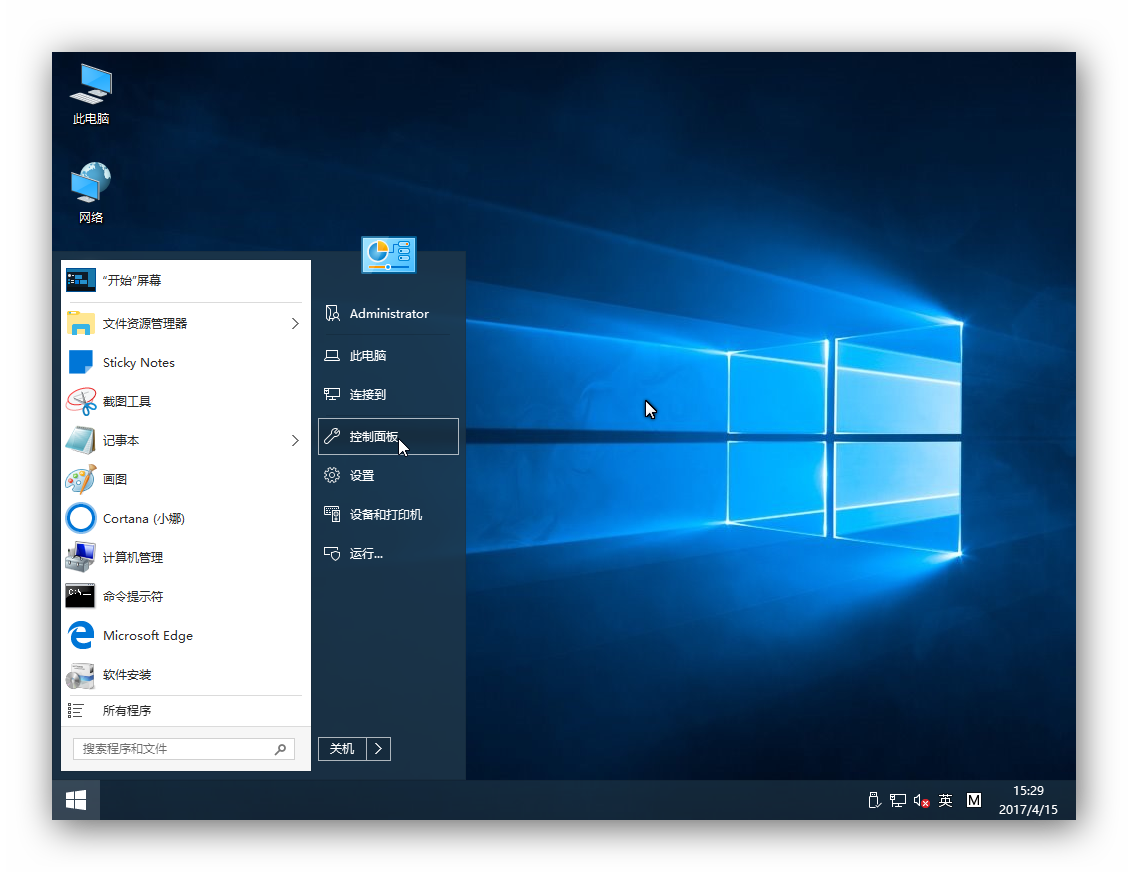Expand 文件资源管理器 submenu arrow
Screen dimensions: 1128x872
pos(295,323)
